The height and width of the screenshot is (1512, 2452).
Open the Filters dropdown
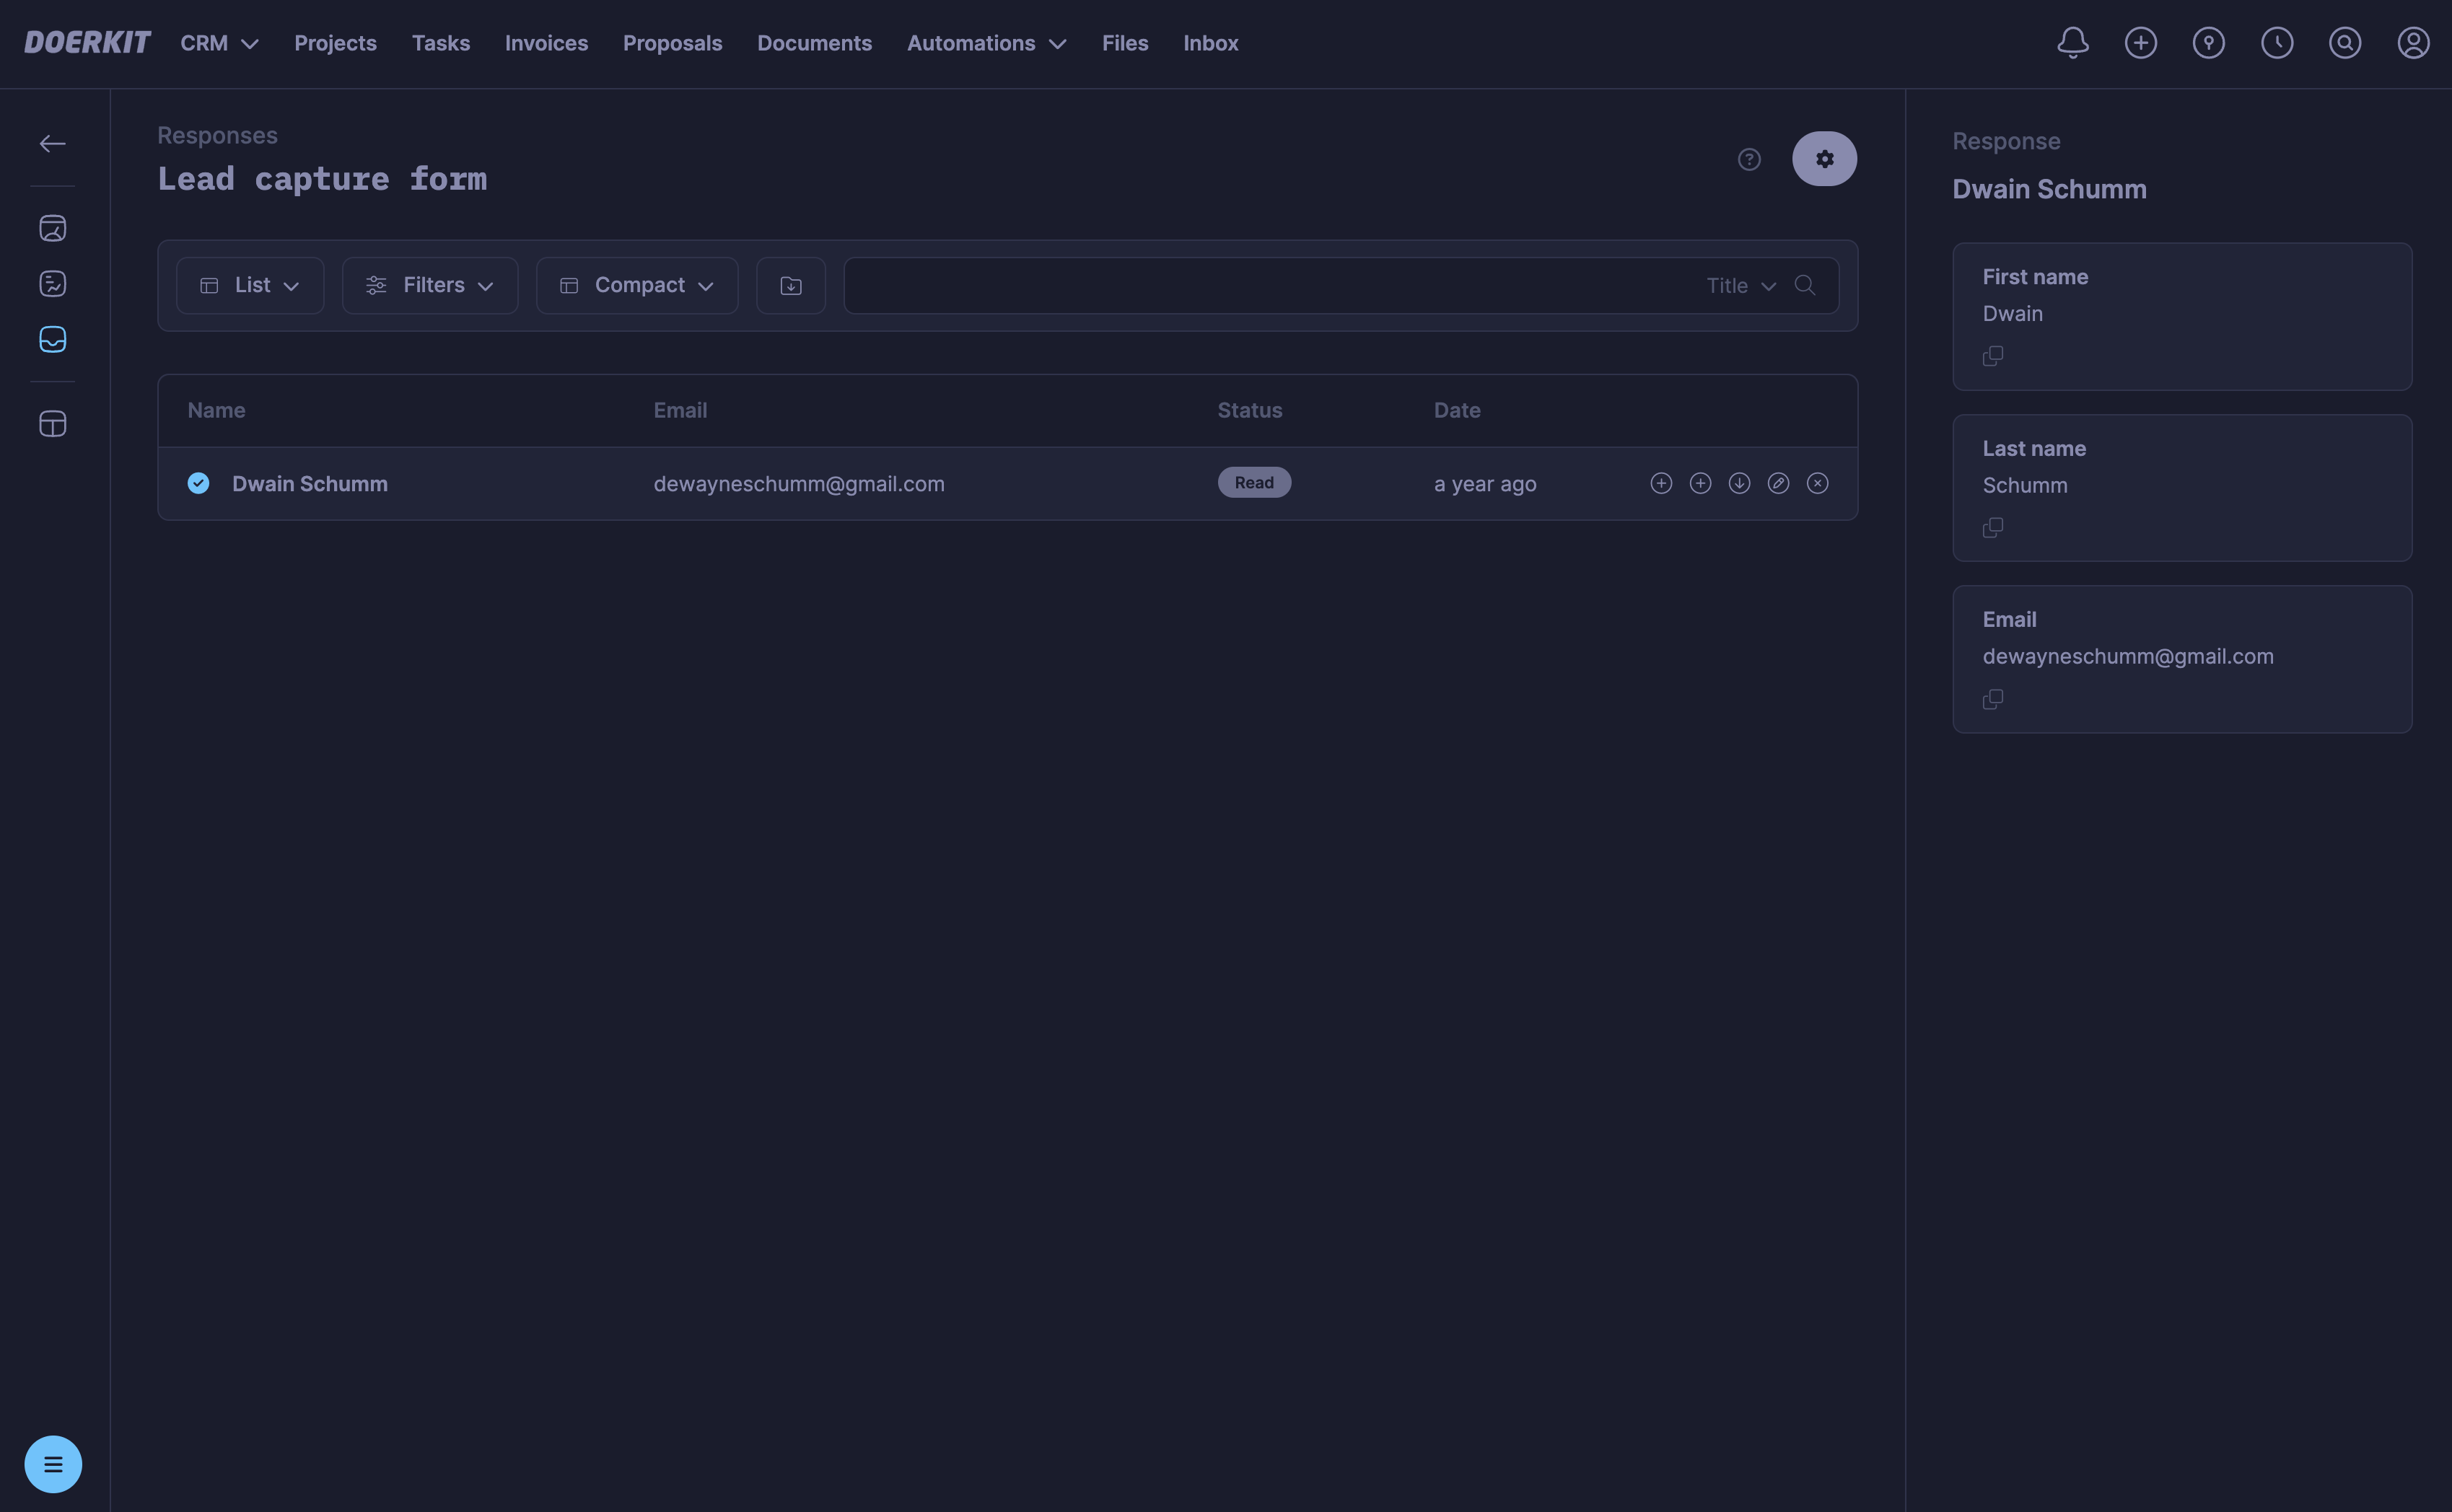coord(430,286)
